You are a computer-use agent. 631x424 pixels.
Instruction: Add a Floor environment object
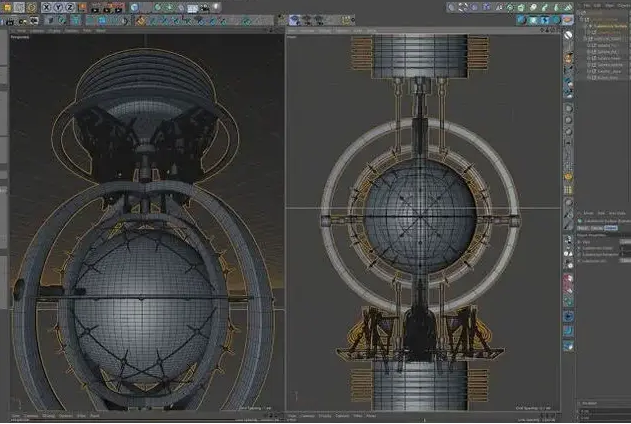point(193,8)
